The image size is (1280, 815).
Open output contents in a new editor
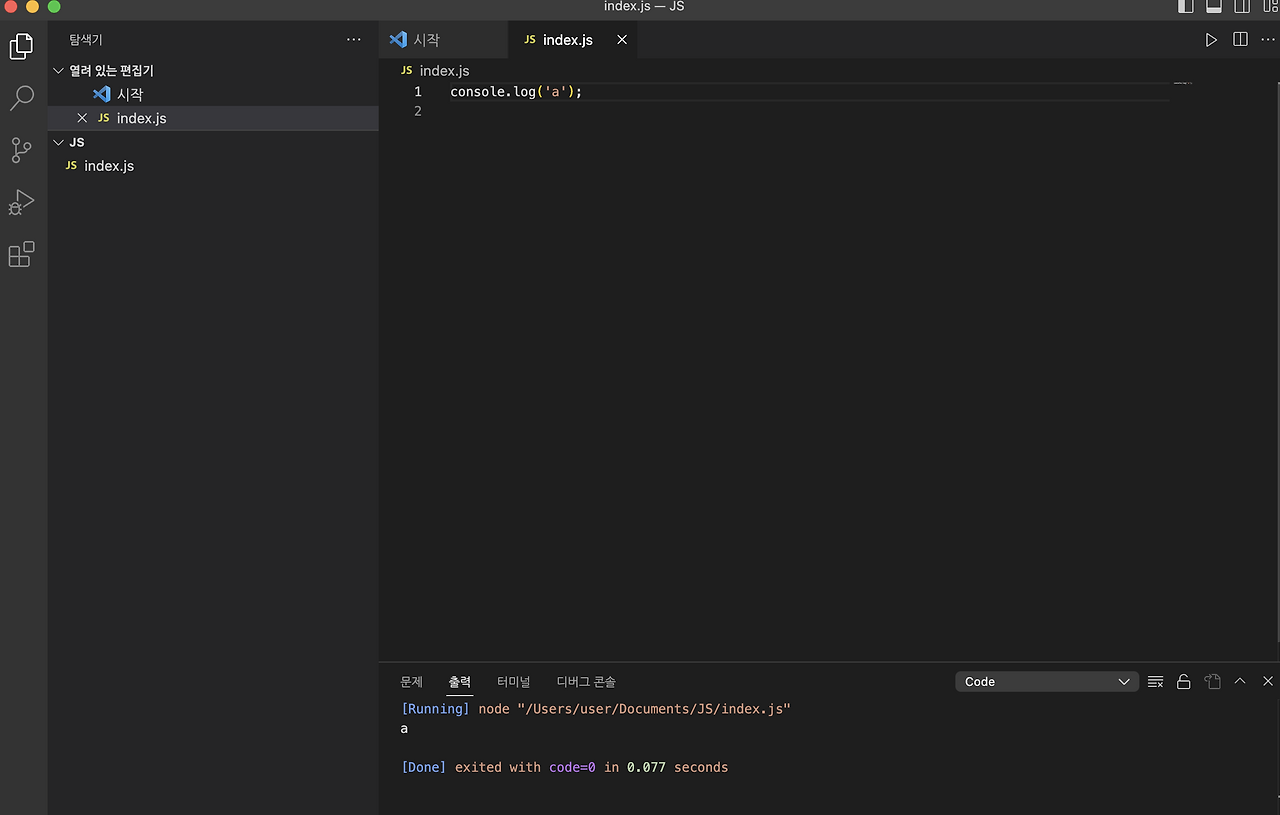pyautogui.click(x=1212, y=681)
